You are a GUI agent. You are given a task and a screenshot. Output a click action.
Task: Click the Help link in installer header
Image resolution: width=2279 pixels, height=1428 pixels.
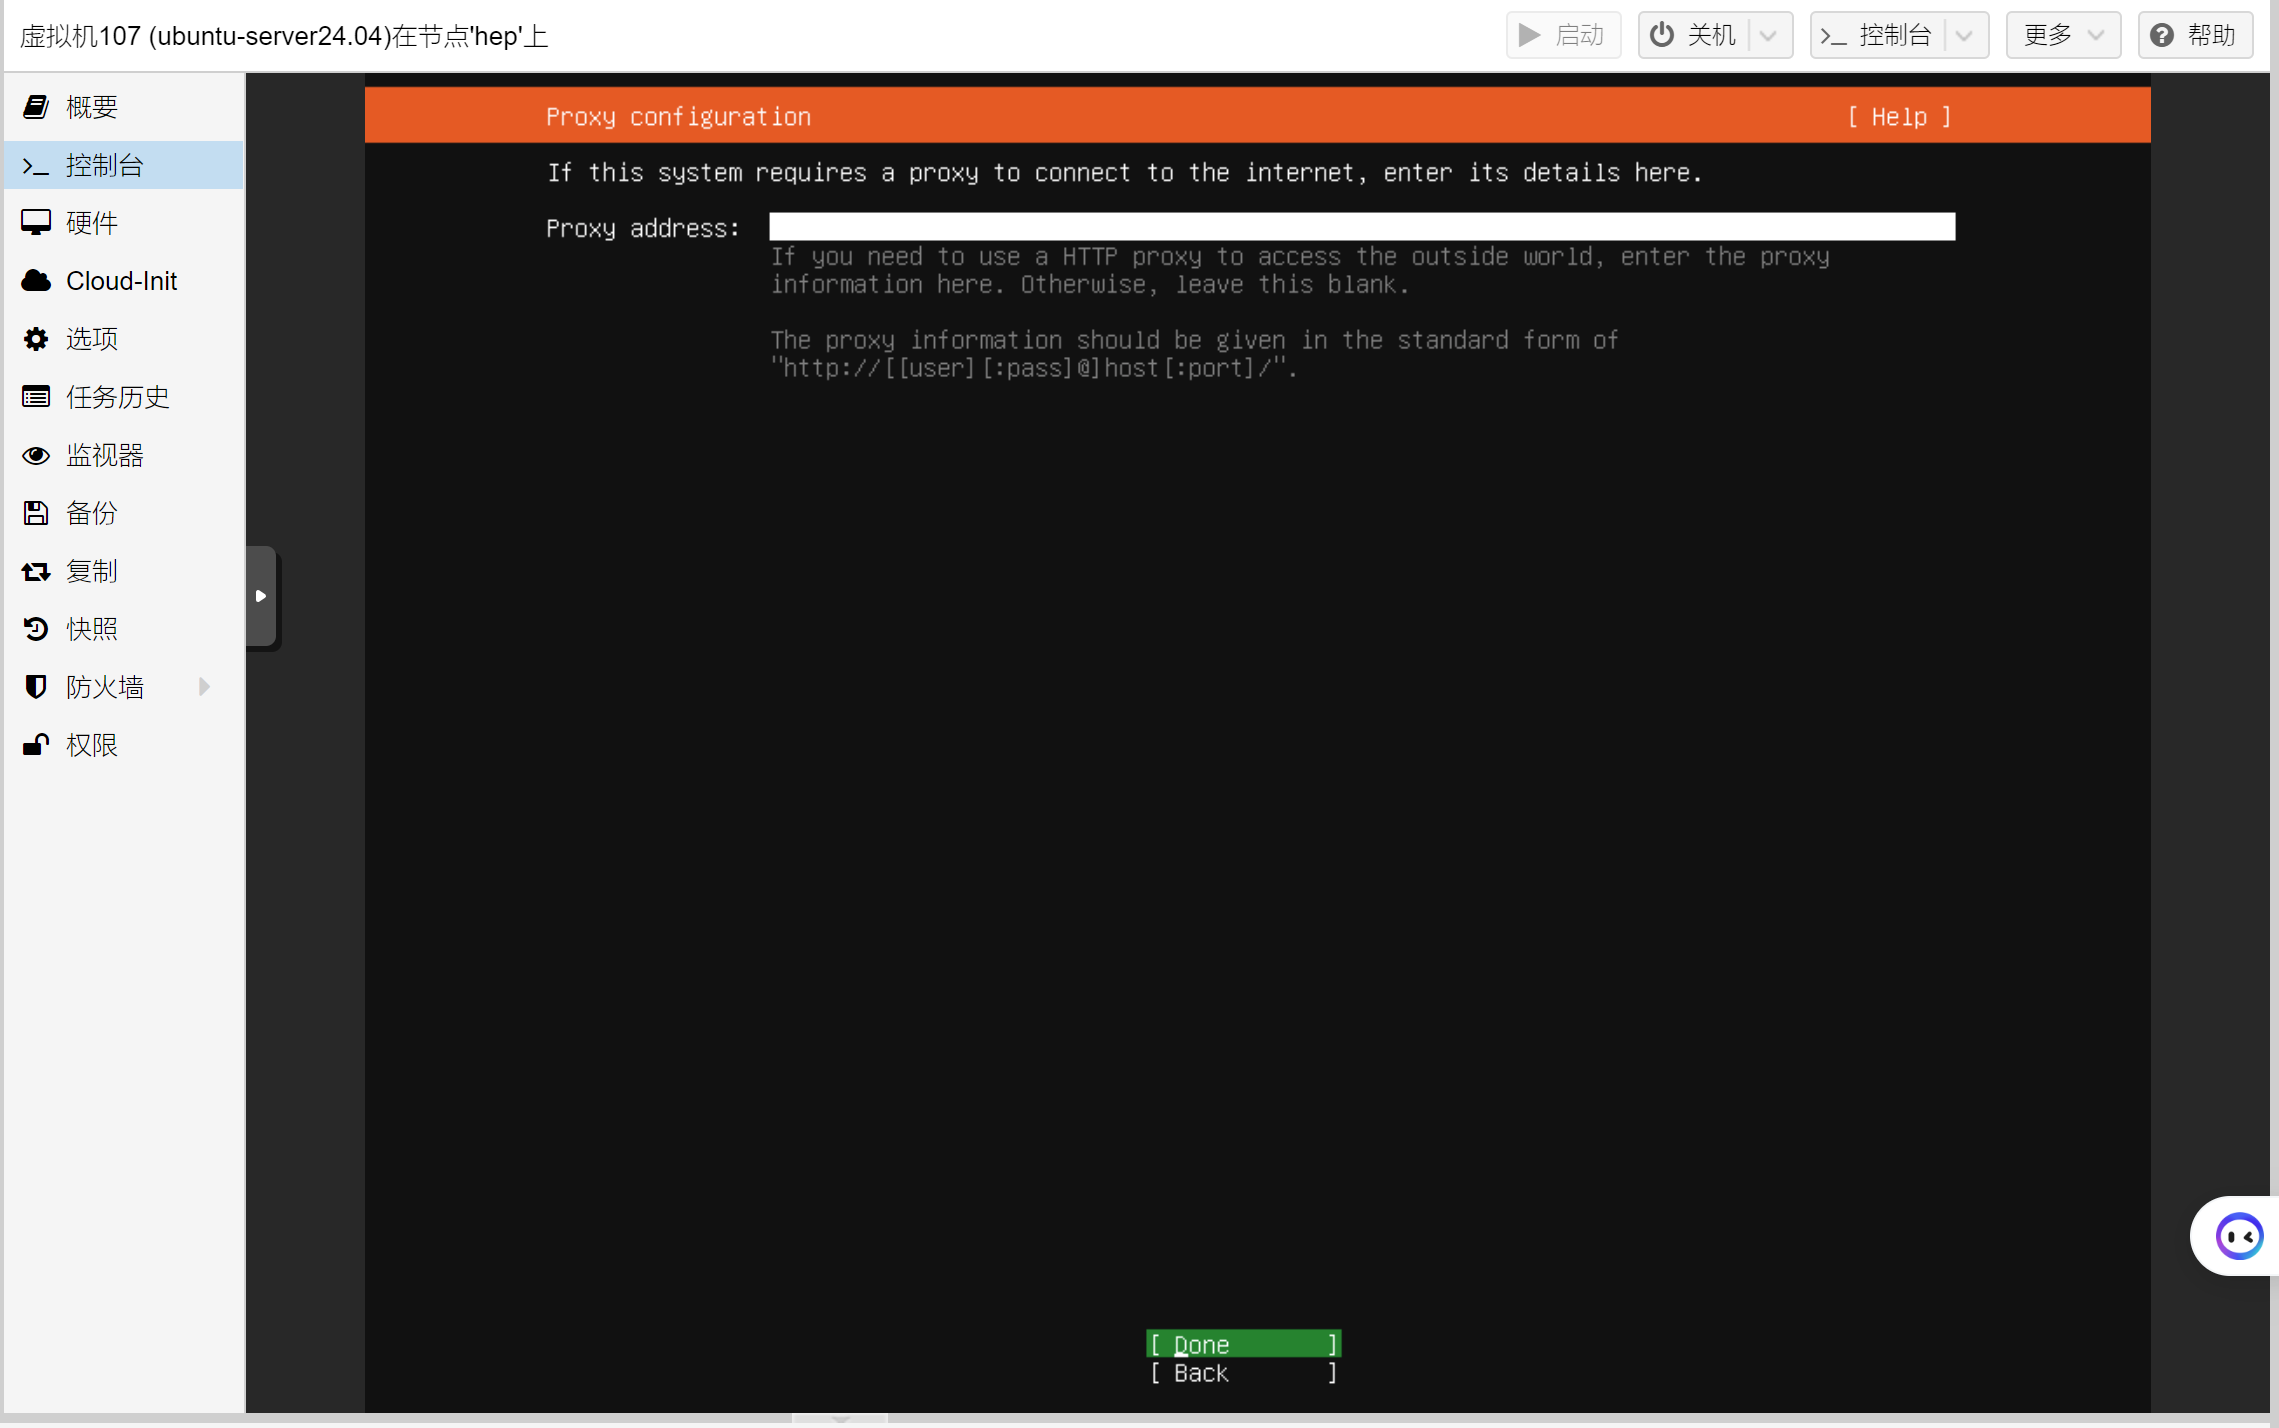click(x=1898, y=117)
